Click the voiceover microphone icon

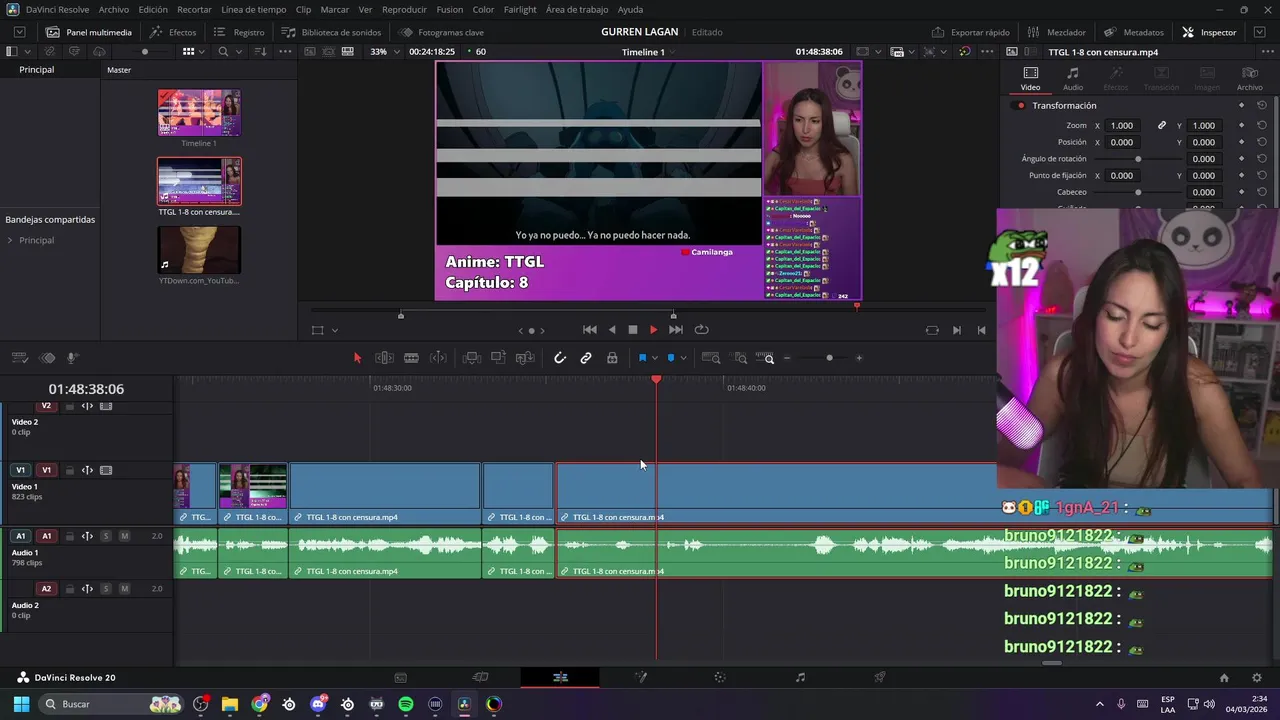[x=72, y=358]
